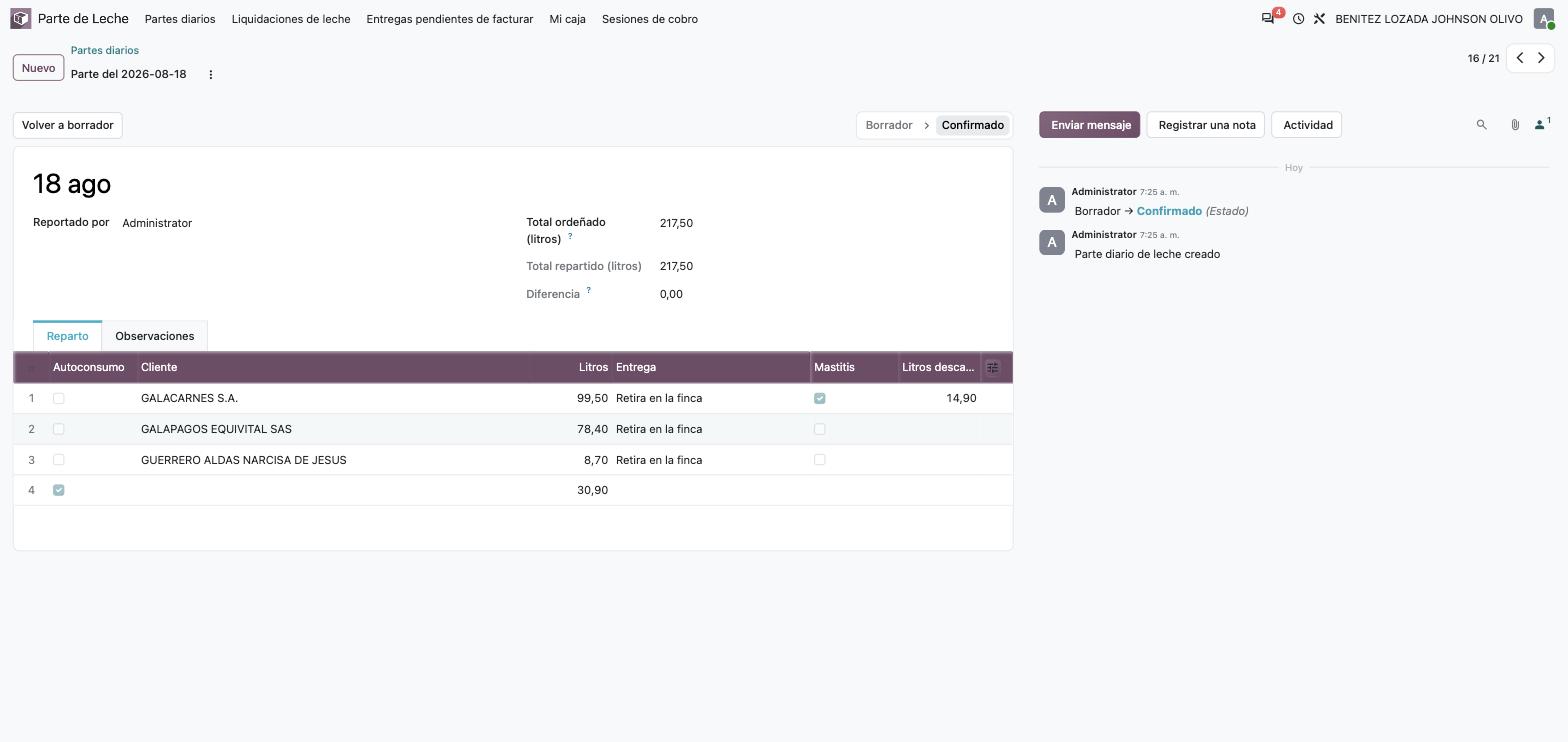Screen dimensions: 1568x742
Task: Open the attachments paperclip icon
Action: (x=1515, y=125)
